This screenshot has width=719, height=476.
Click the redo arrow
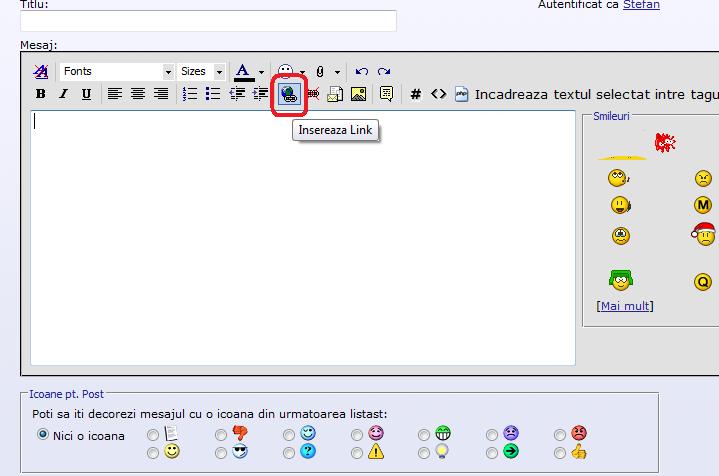[384, 72]
